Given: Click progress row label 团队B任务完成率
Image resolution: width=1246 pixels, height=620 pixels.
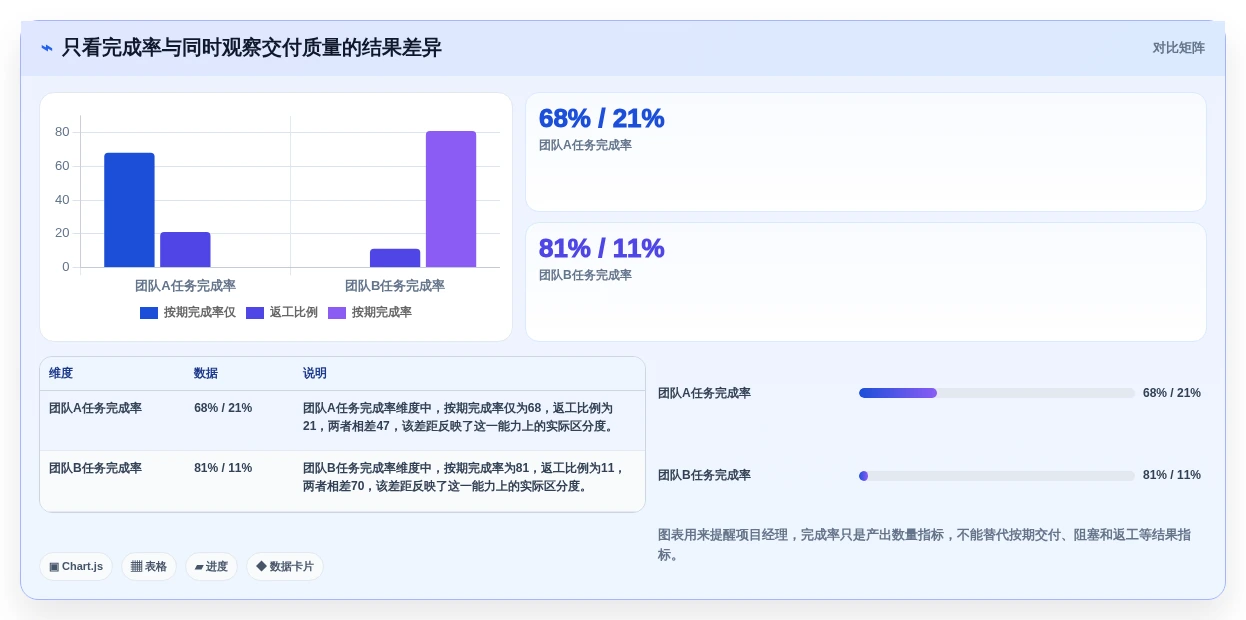Looking at the screenshot, I should (x=704, y=475).
